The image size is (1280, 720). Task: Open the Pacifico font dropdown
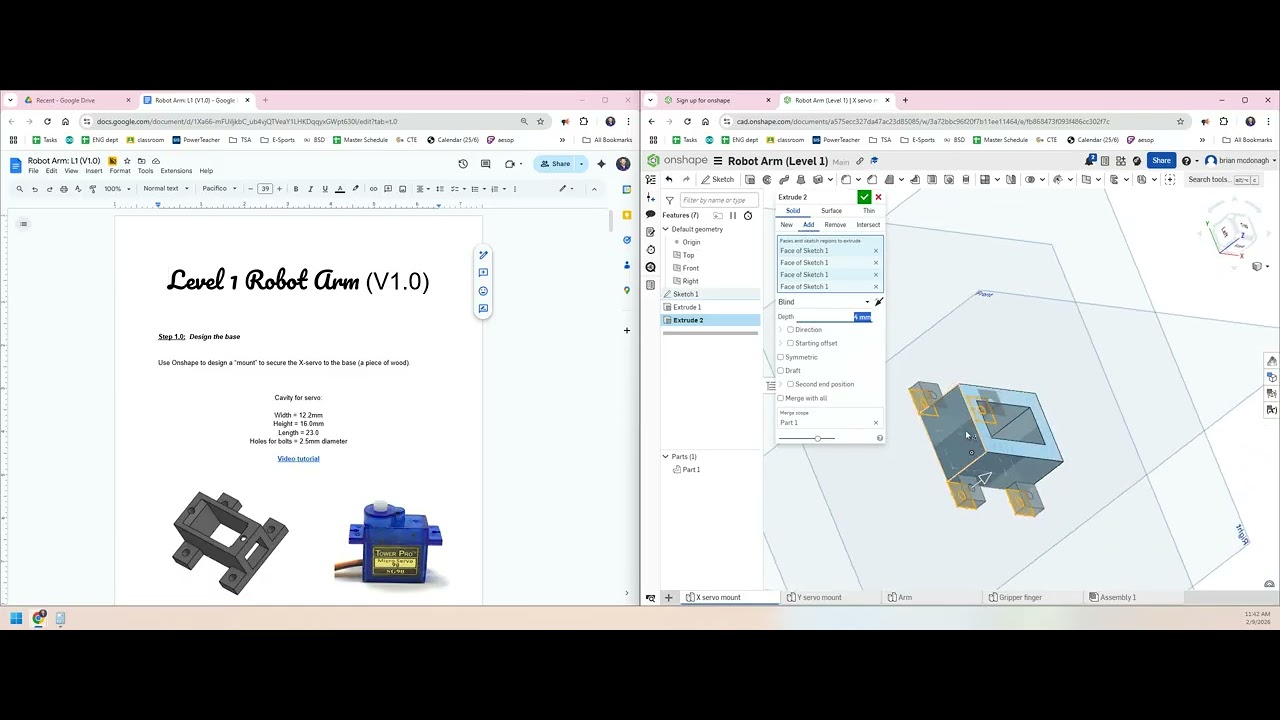tap(219, 188)
